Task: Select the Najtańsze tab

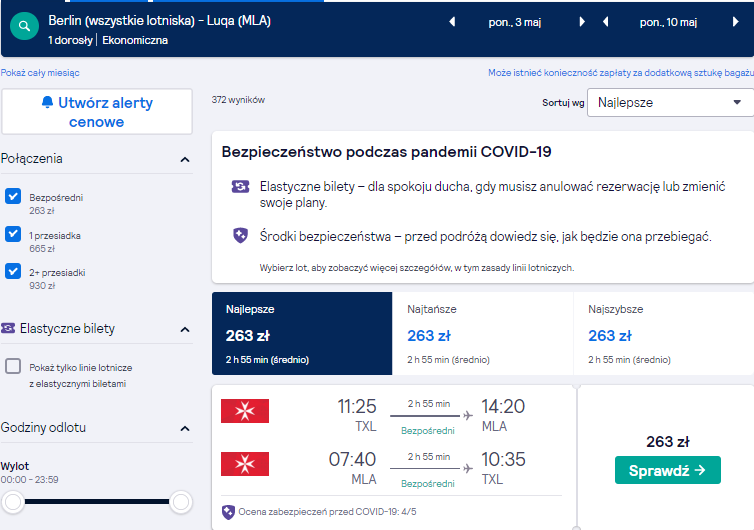Action: pos(483,333)
